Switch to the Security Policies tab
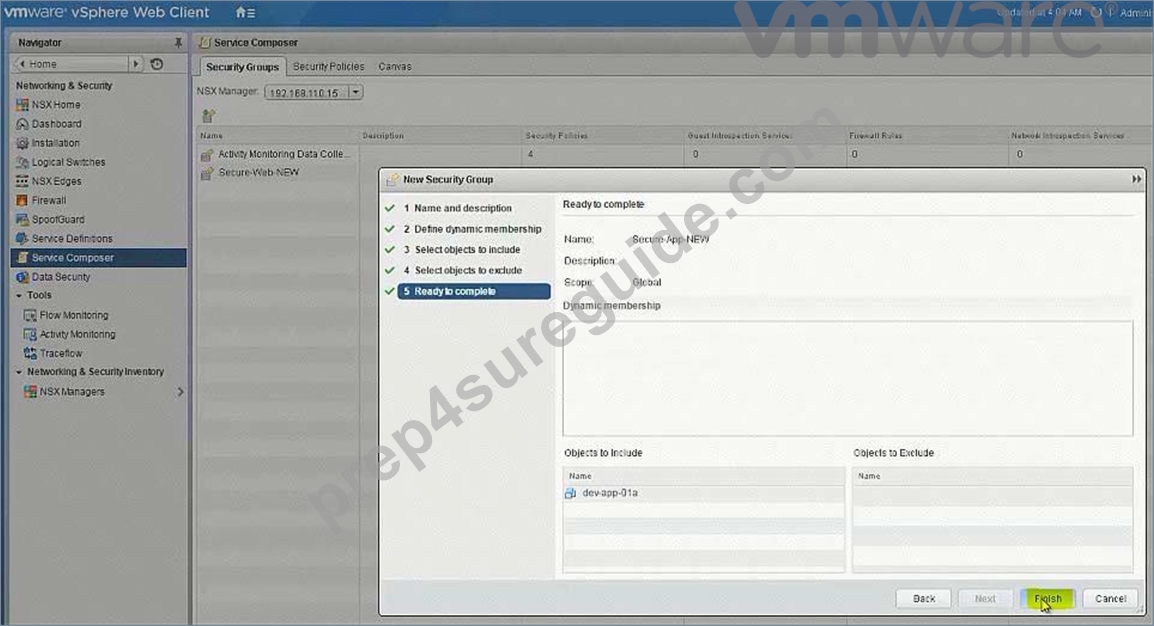Viewport: 1154px width, 626px height. [328, 66]
